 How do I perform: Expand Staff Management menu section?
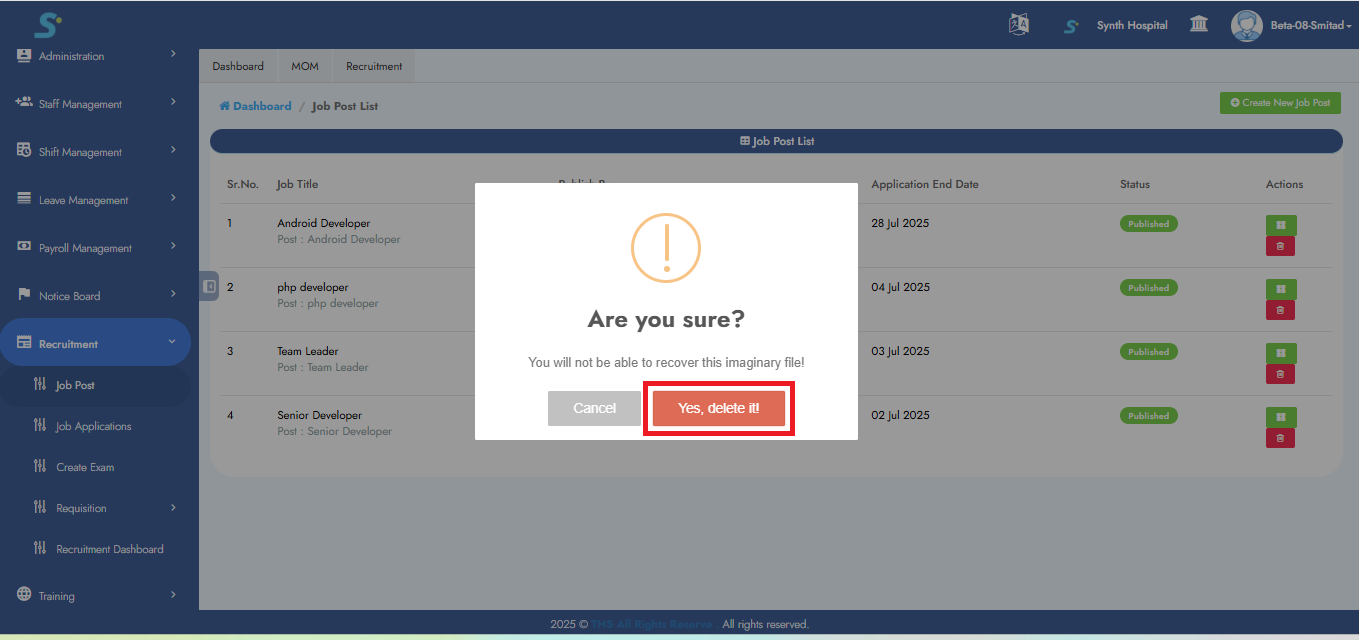tap(95, 104)
